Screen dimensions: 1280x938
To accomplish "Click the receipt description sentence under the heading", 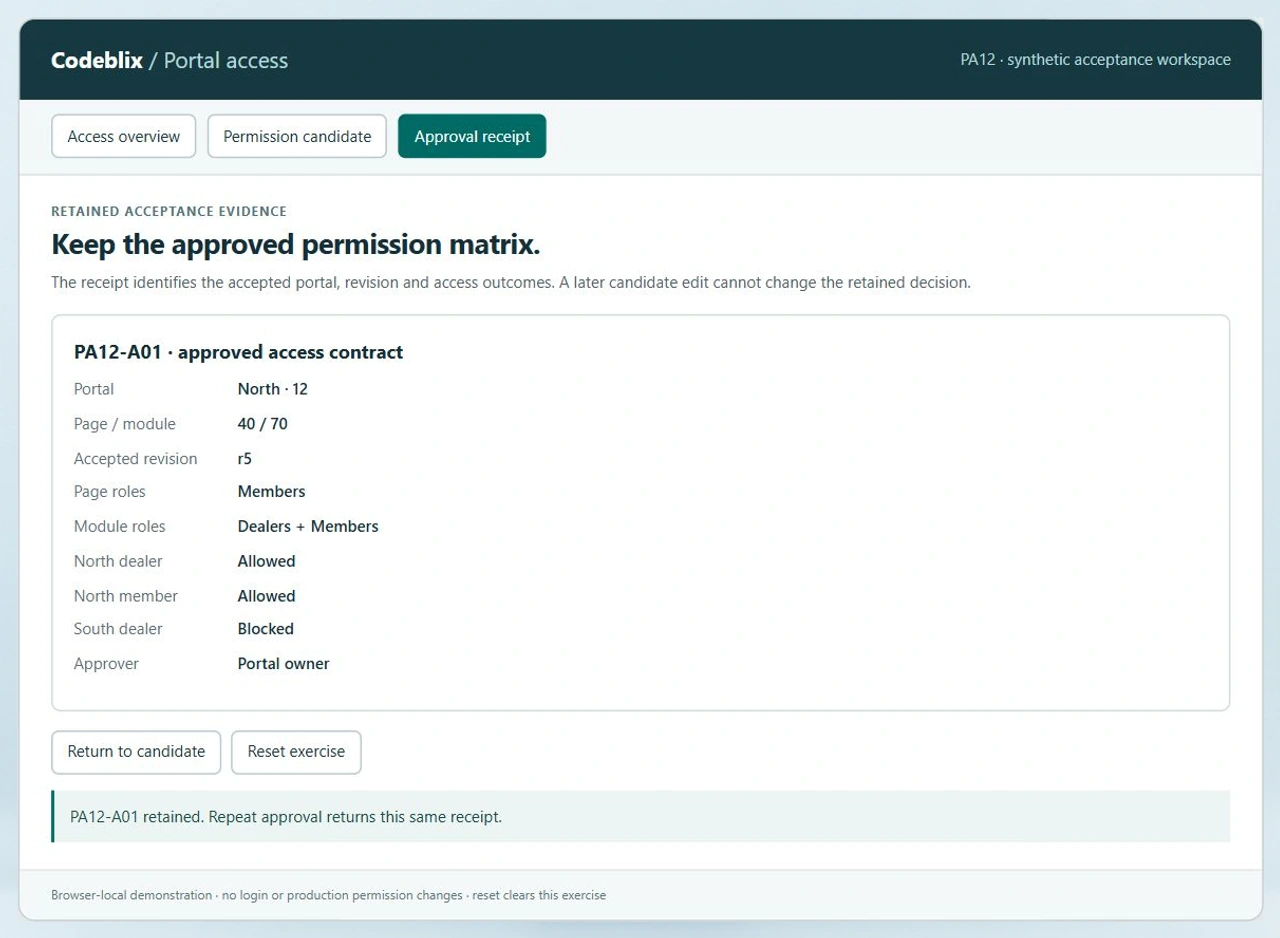I will point(511,283).
